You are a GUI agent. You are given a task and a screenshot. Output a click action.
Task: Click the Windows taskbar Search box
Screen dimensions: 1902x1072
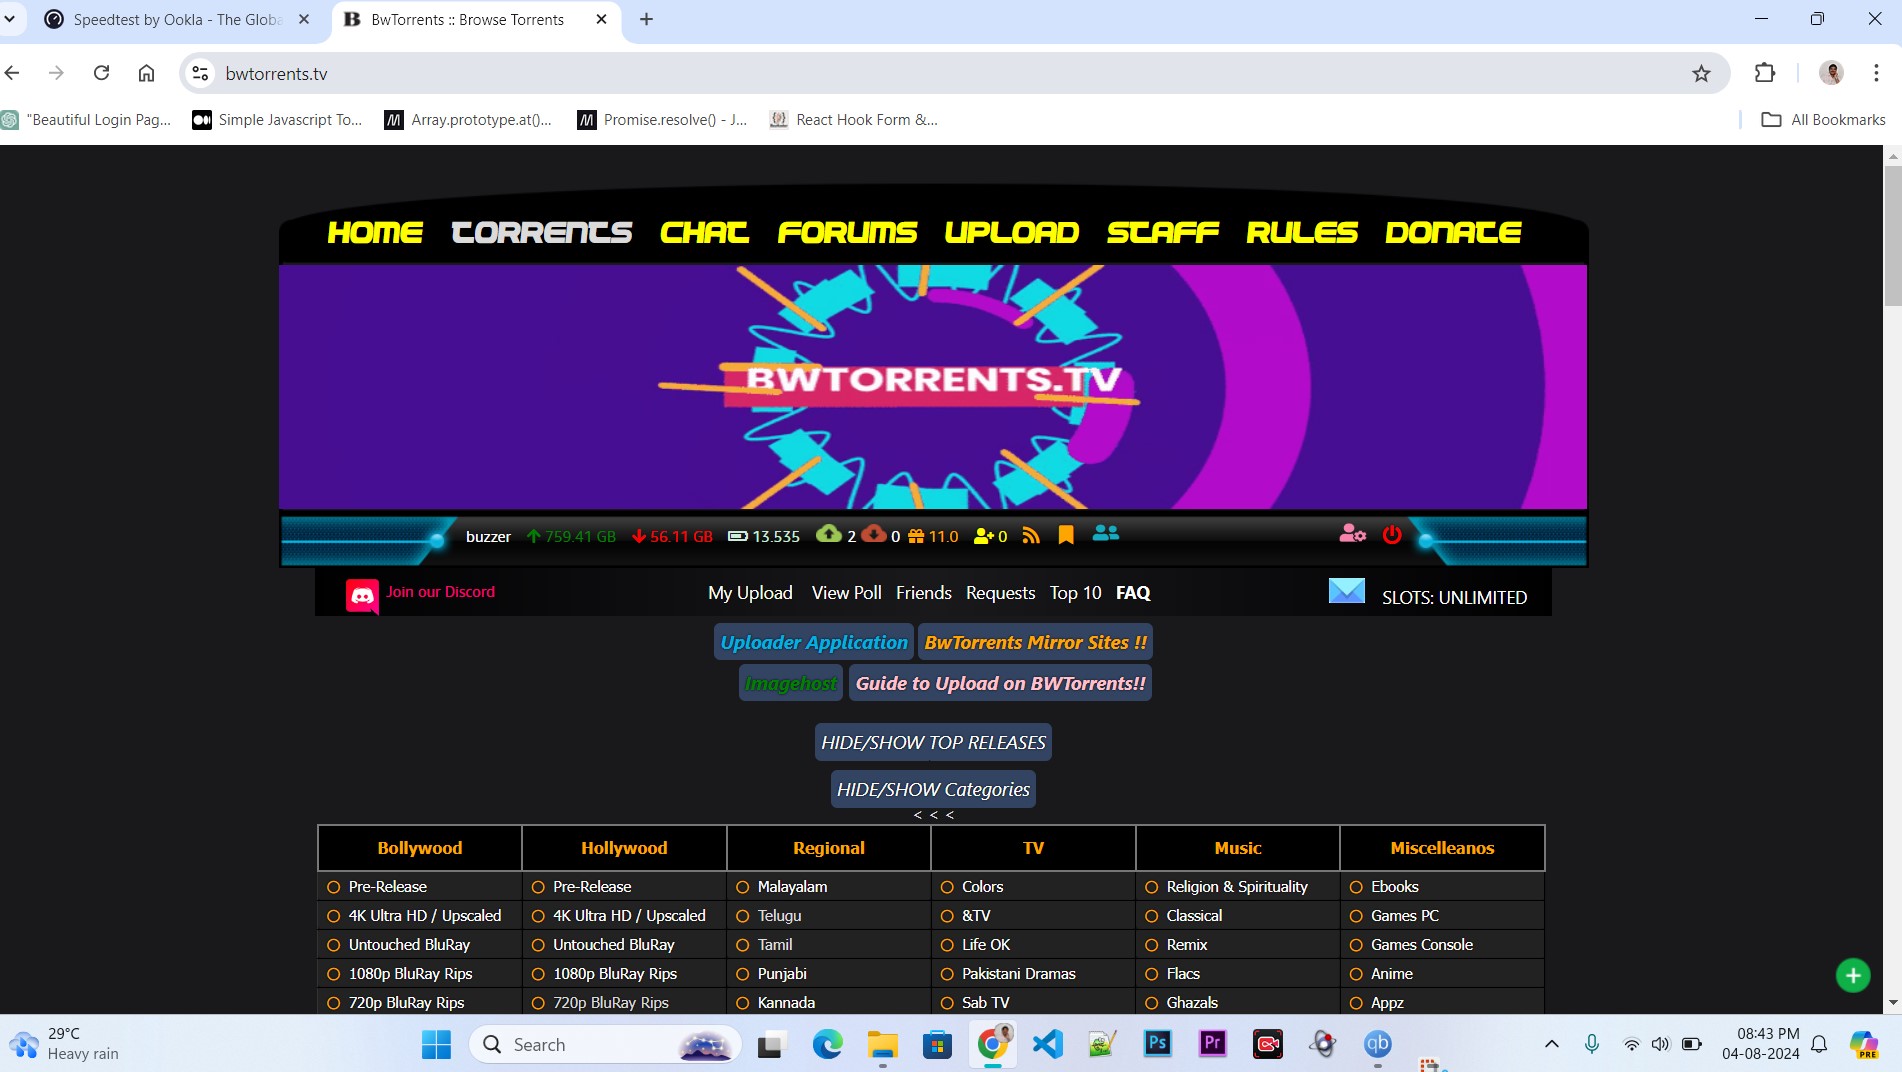coord(606,1044)
